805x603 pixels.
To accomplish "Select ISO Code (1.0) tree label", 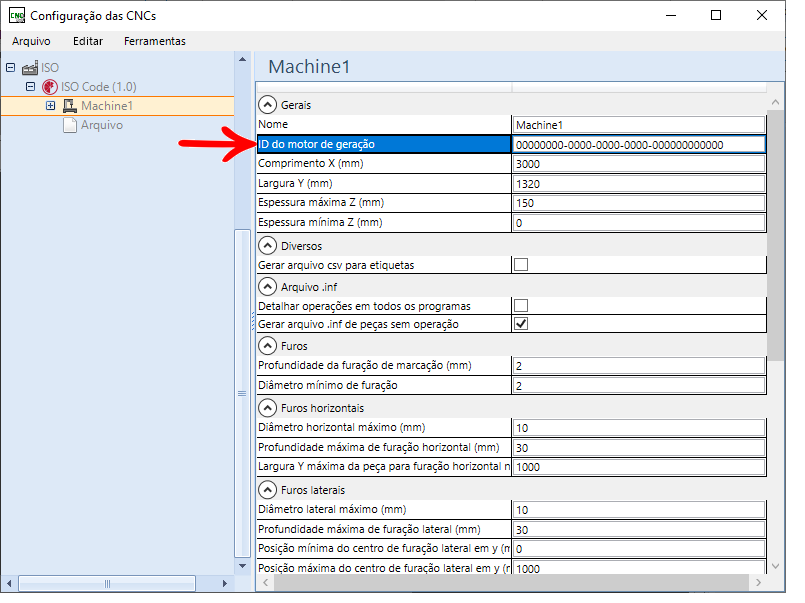I will click(99, 87).
